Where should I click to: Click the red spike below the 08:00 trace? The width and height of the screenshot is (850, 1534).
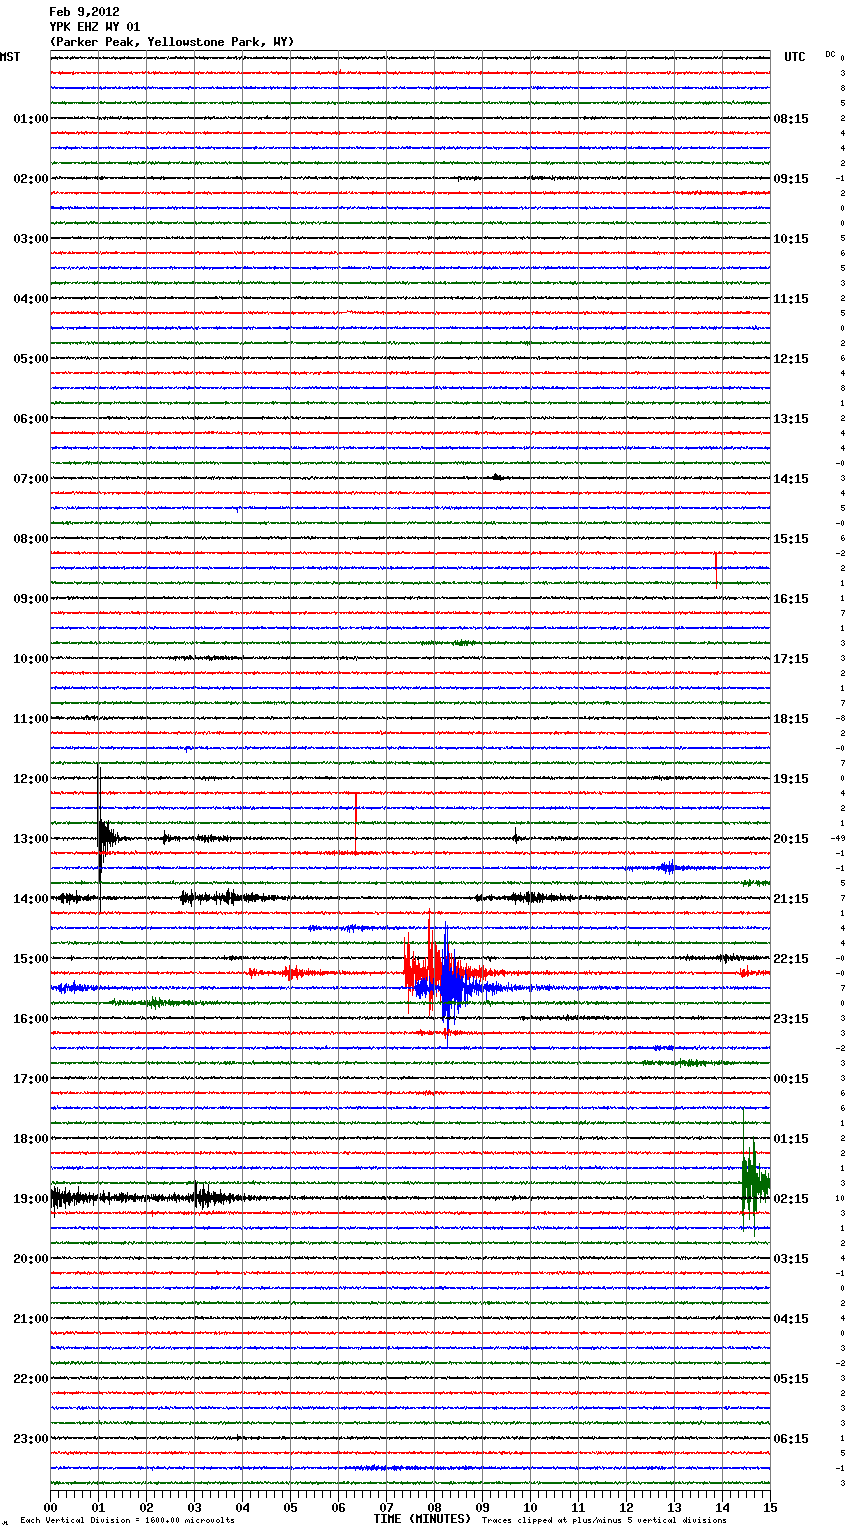716,570
